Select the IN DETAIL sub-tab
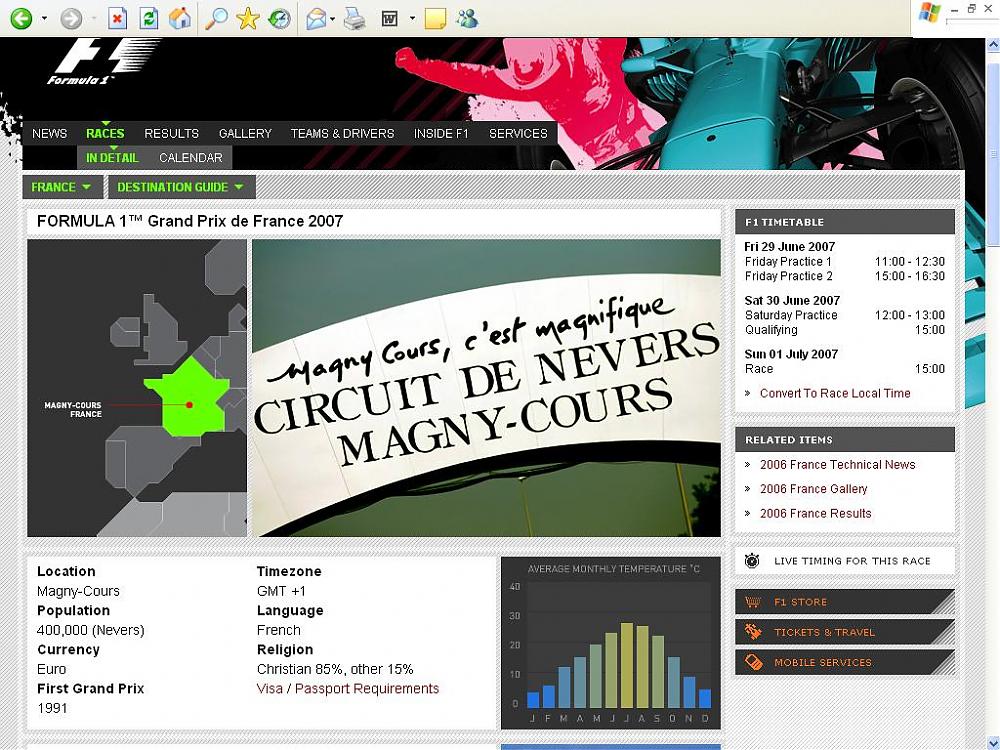Viewport: 1000px width, 750px height. (112, 158)
